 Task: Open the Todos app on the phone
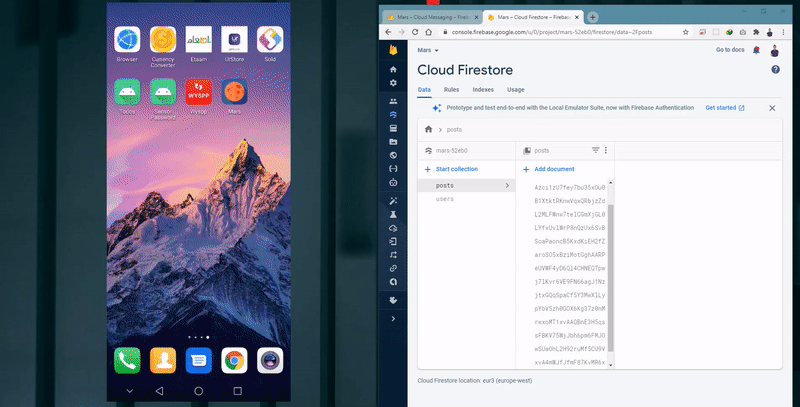point(127,92)
